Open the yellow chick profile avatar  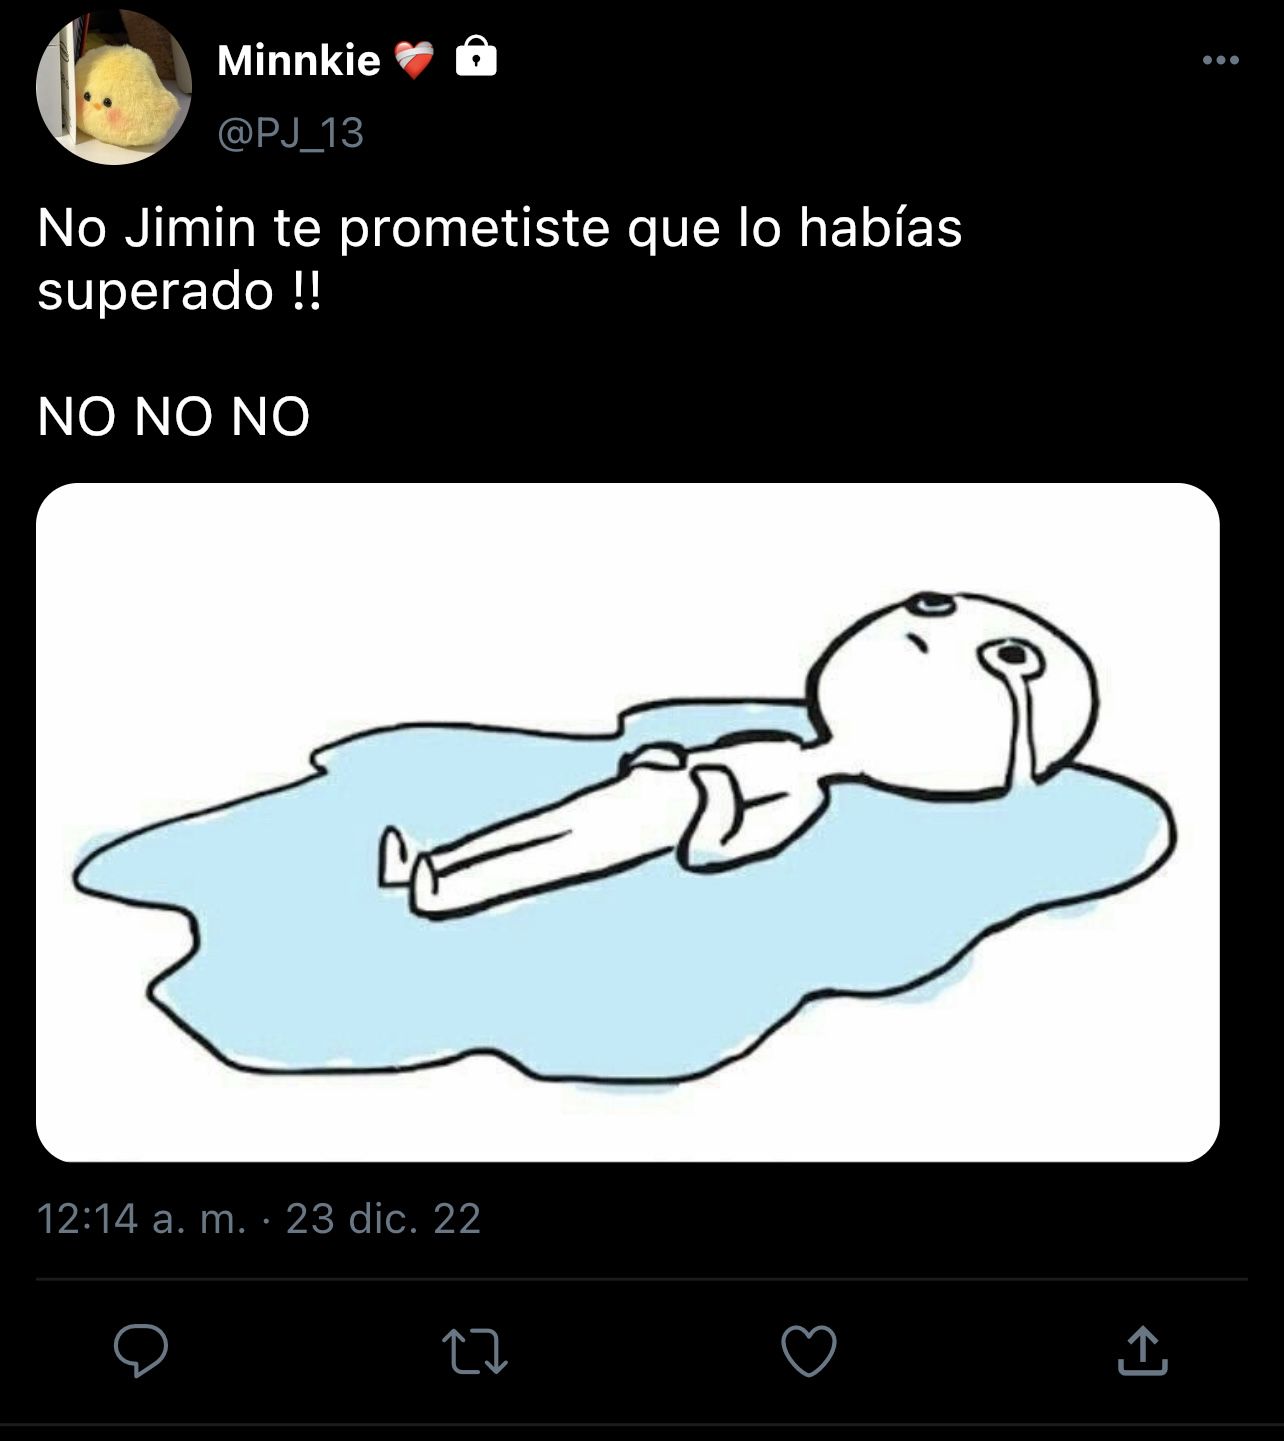113,88
